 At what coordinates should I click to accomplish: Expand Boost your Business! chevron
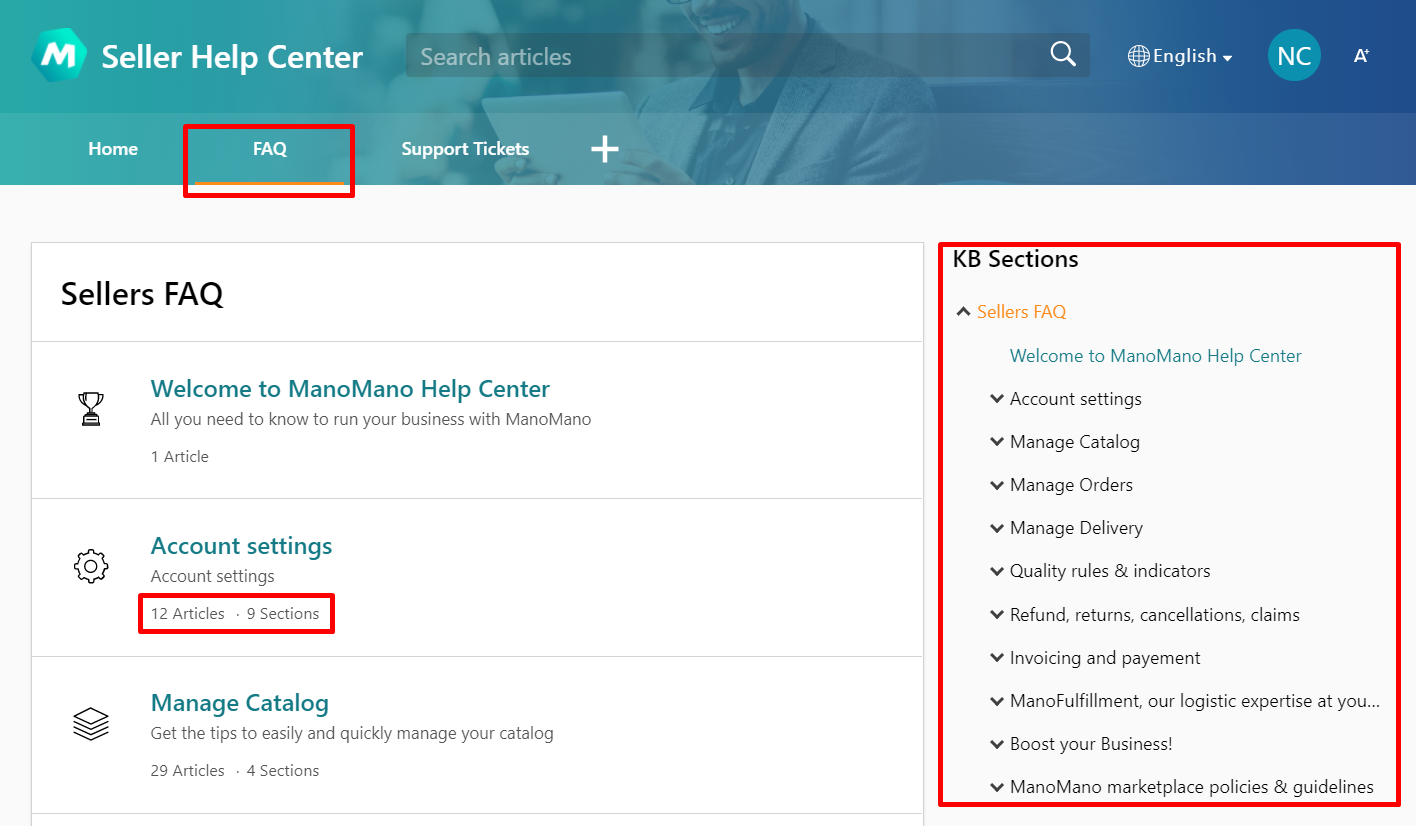point(996,744)
